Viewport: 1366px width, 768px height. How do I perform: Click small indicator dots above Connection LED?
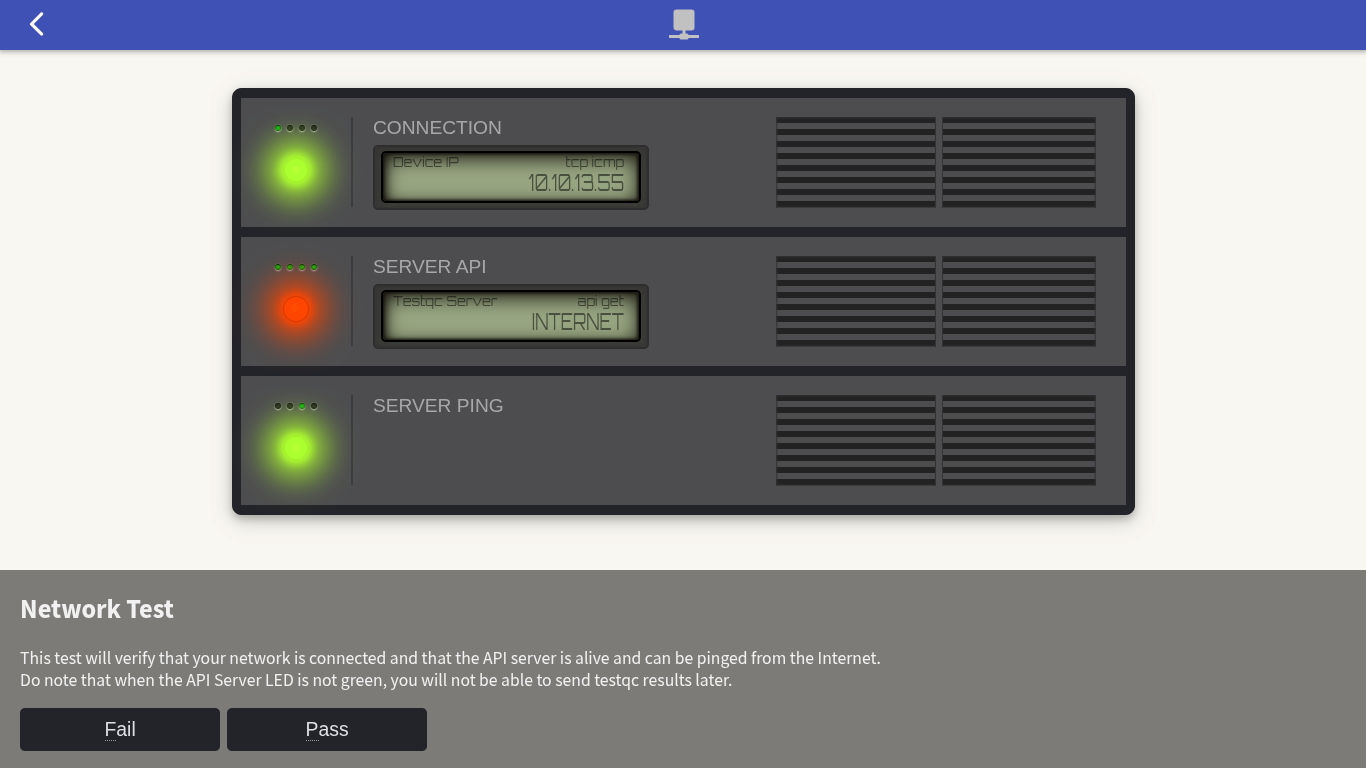(296, 128)
